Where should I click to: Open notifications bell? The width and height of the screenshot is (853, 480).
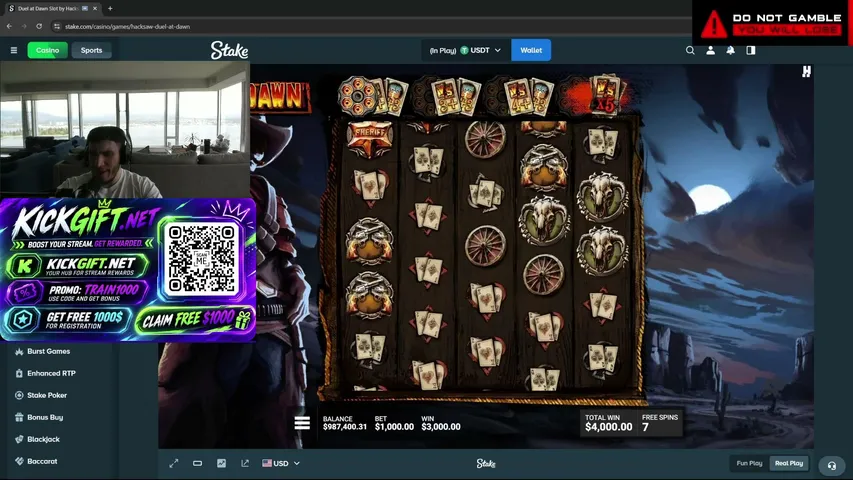click(x=731, y=50)
